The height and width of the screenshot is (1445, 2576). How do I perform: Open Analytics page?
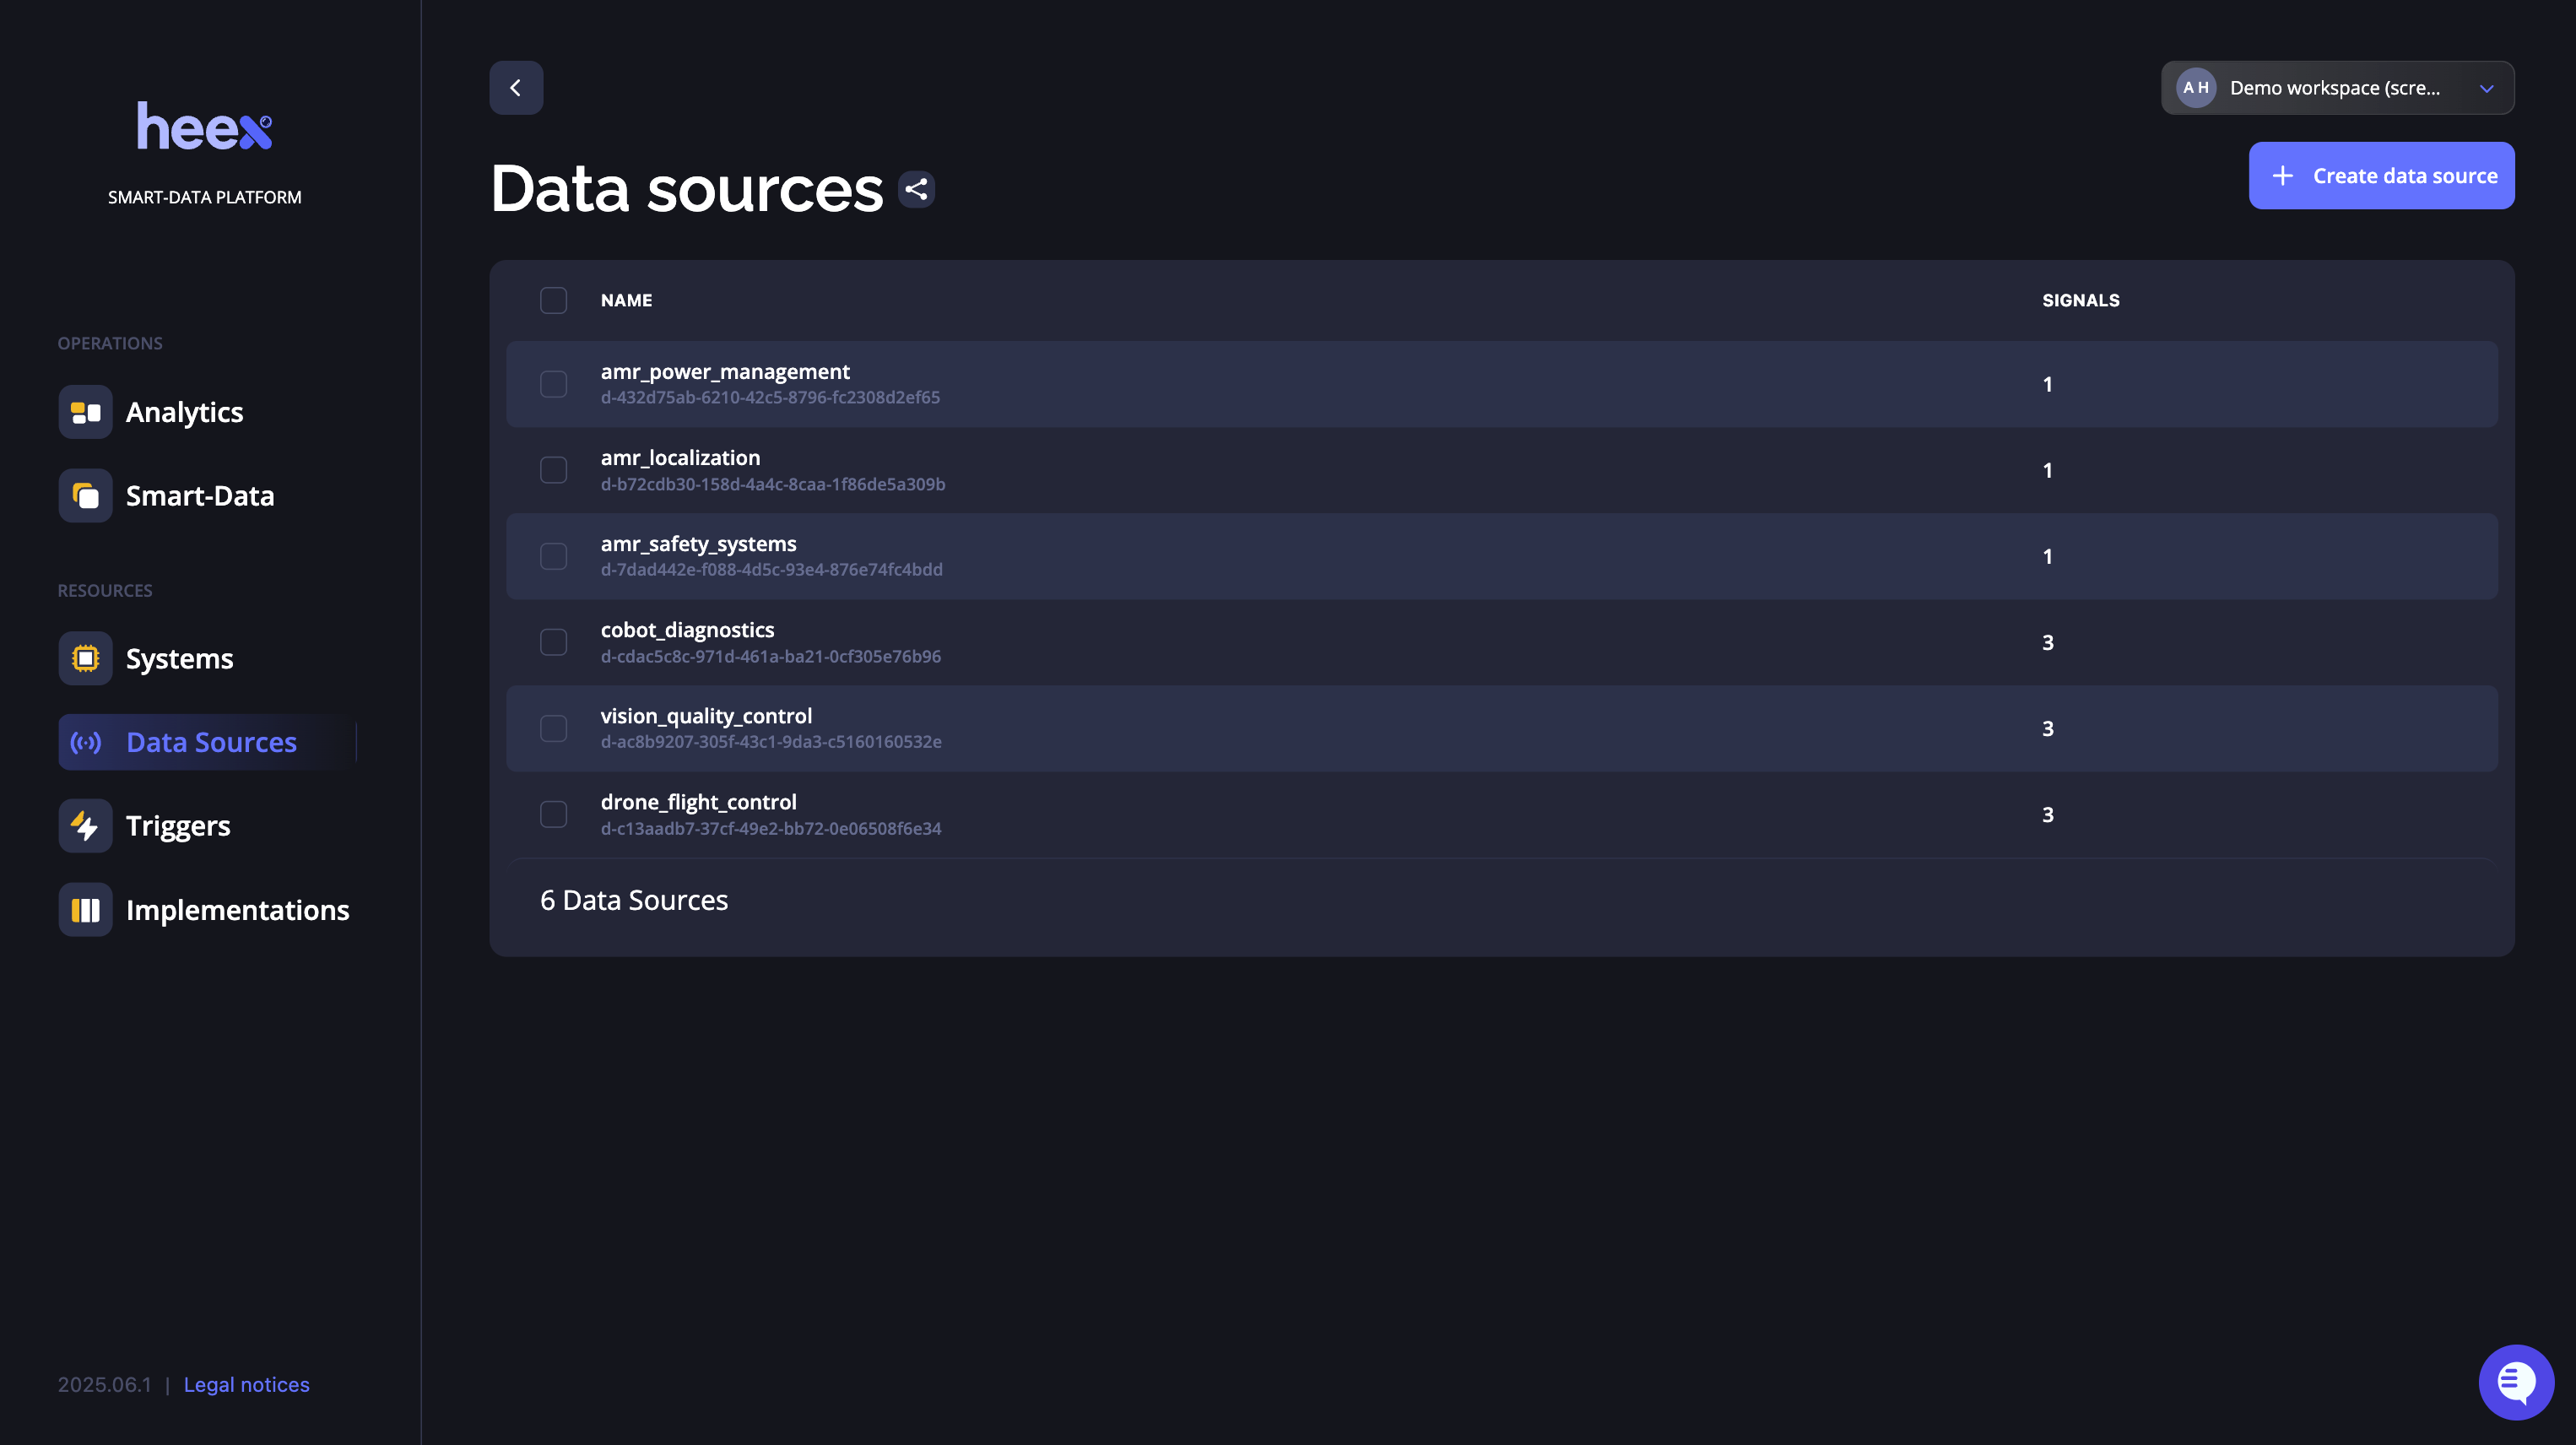[x=184, y=412]
